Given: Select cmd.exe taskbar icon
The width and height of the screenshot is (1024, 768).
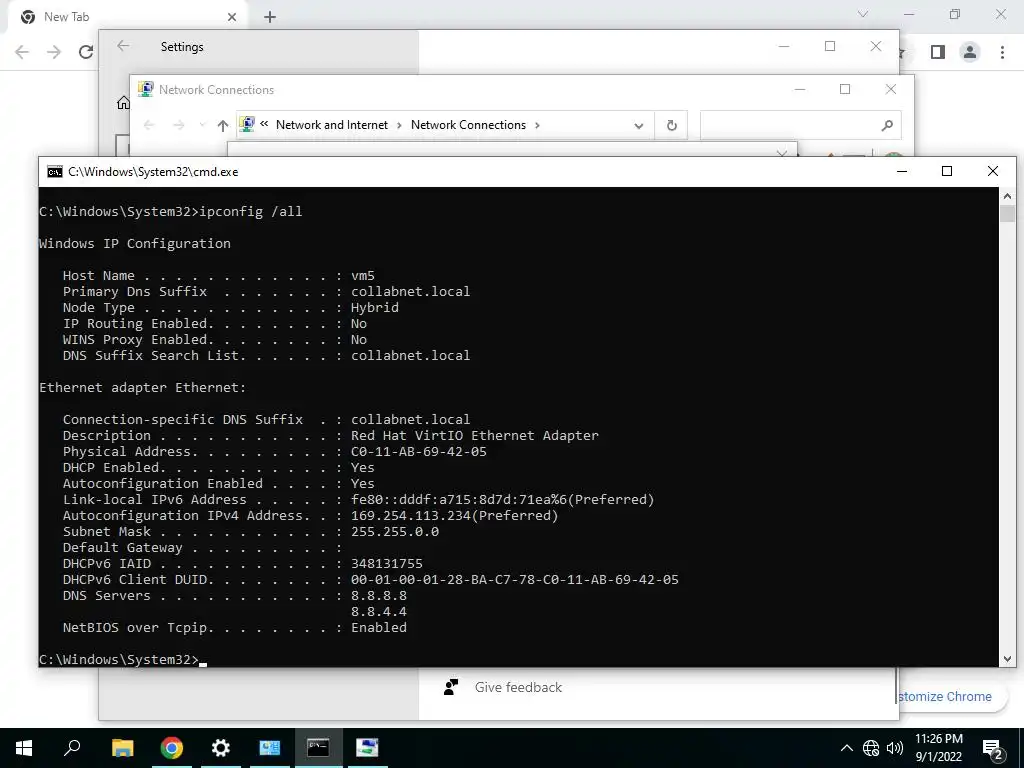Looking at the screenshot, I should point(319,748).
